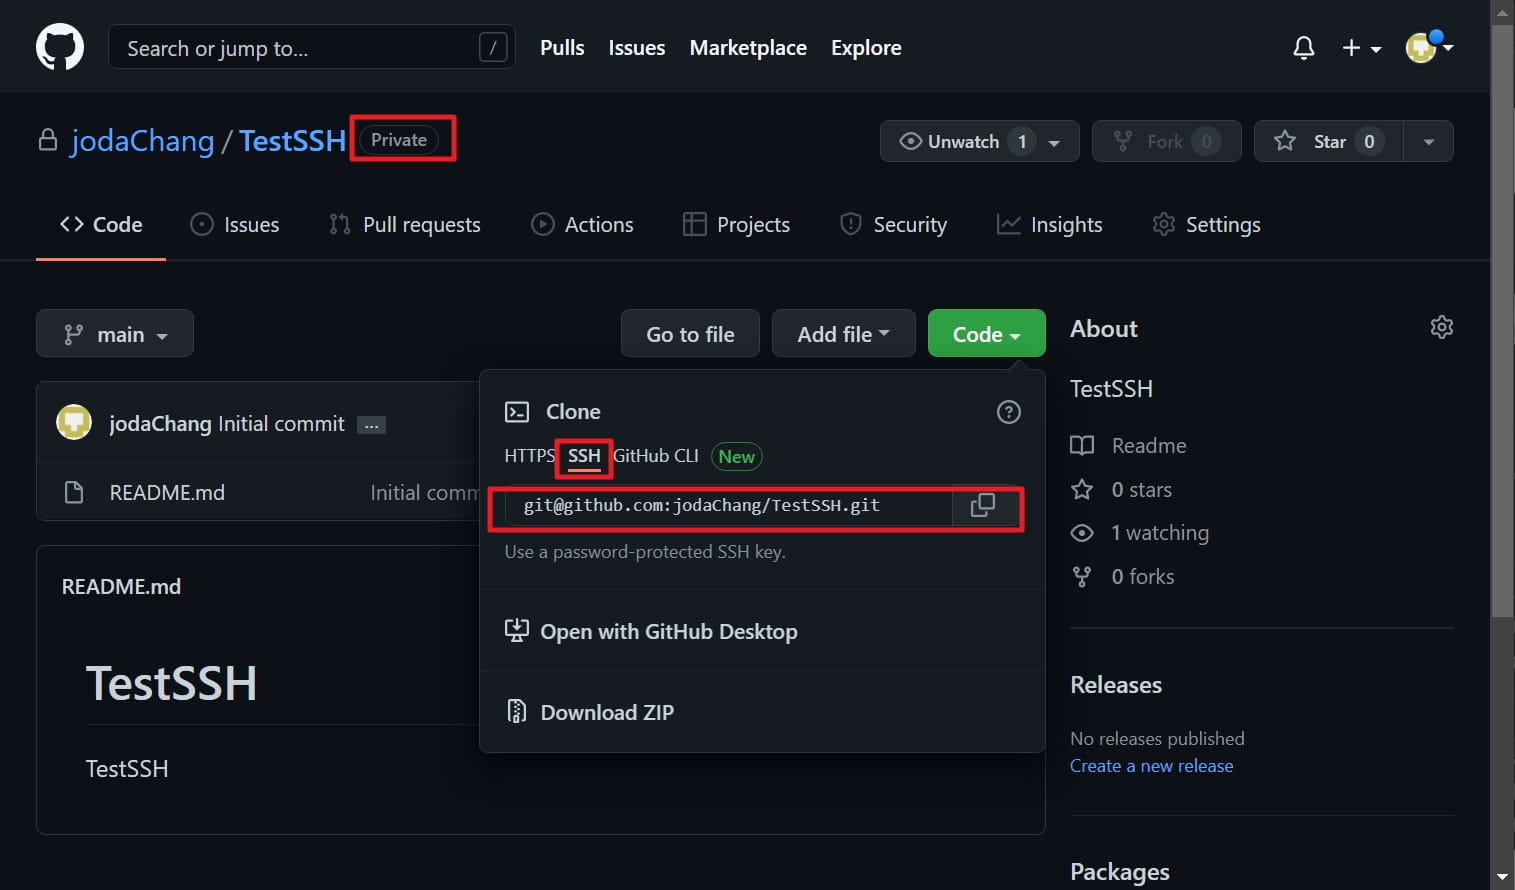
Task: Switch to the Code tab
Action: point(101,225)
